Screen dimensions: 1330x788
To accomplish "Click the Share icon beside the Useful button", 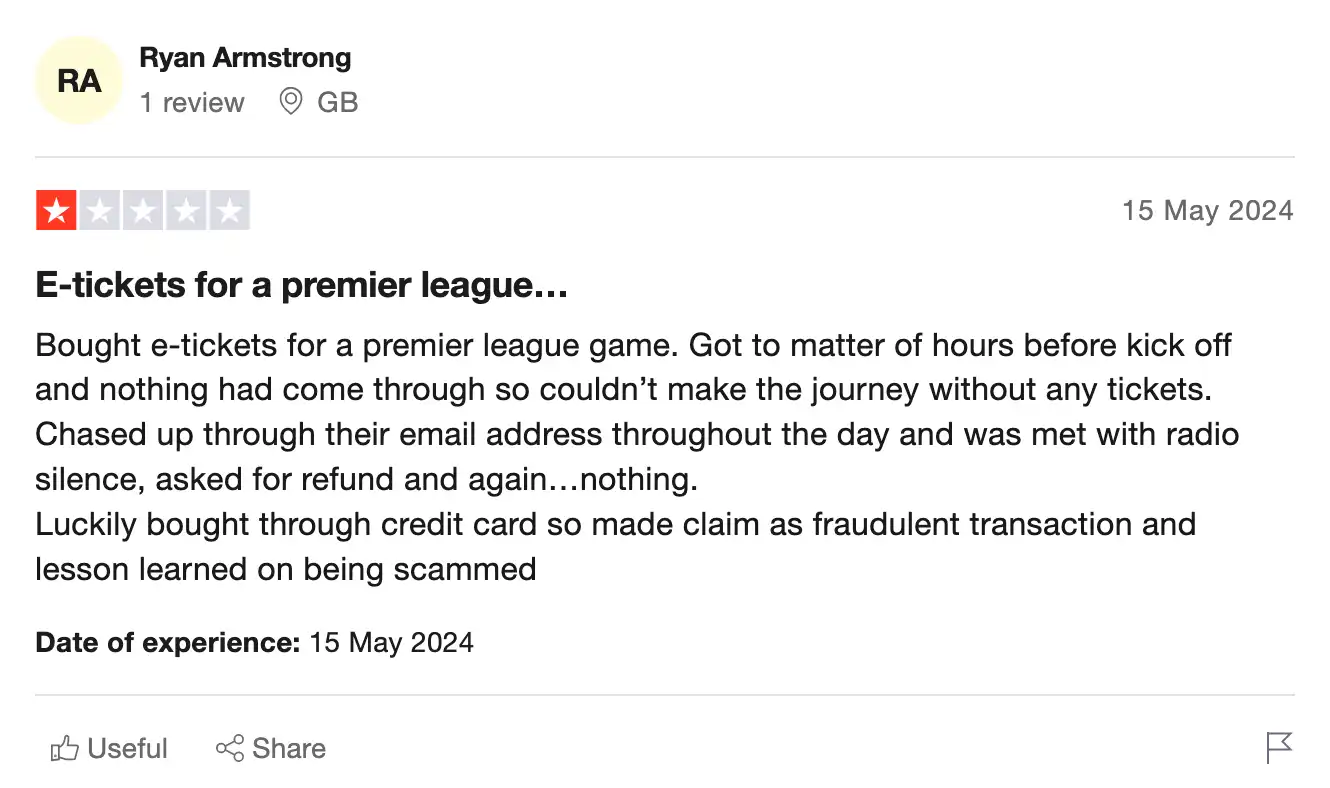I will pyautogui.click(x=230, y=747).
